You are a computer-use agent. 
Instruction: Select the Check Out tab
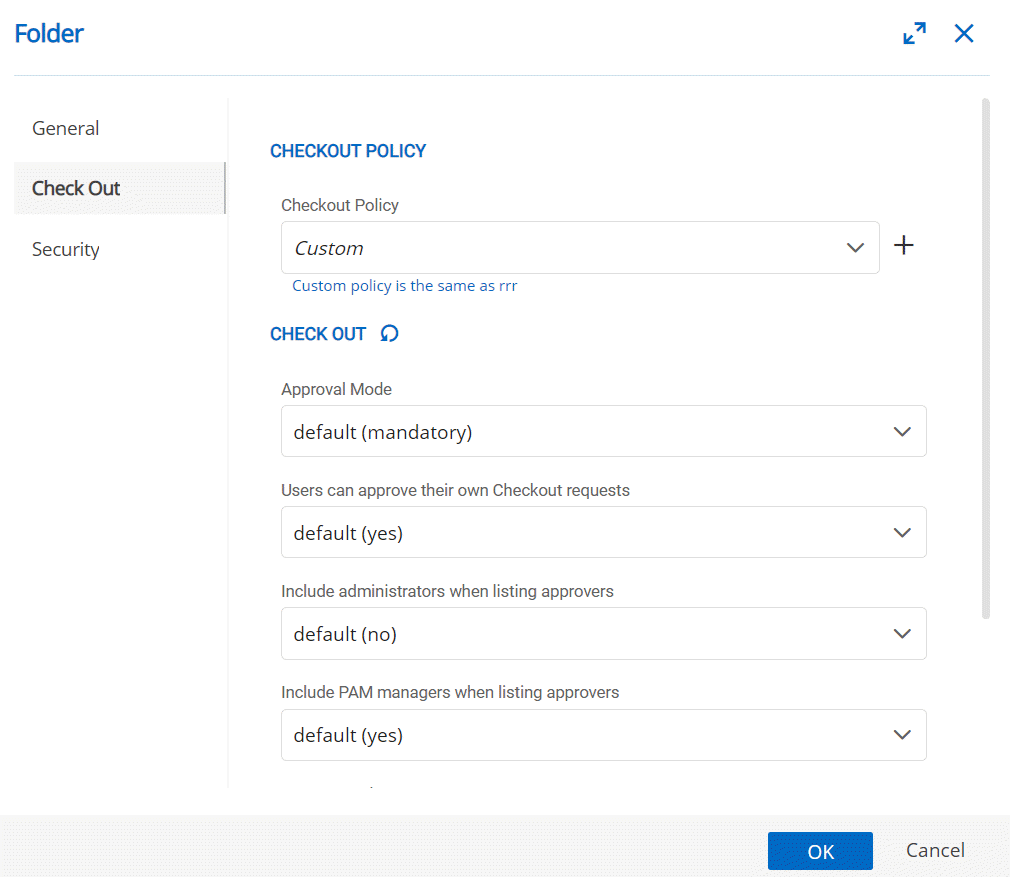(x=76, y=188)
